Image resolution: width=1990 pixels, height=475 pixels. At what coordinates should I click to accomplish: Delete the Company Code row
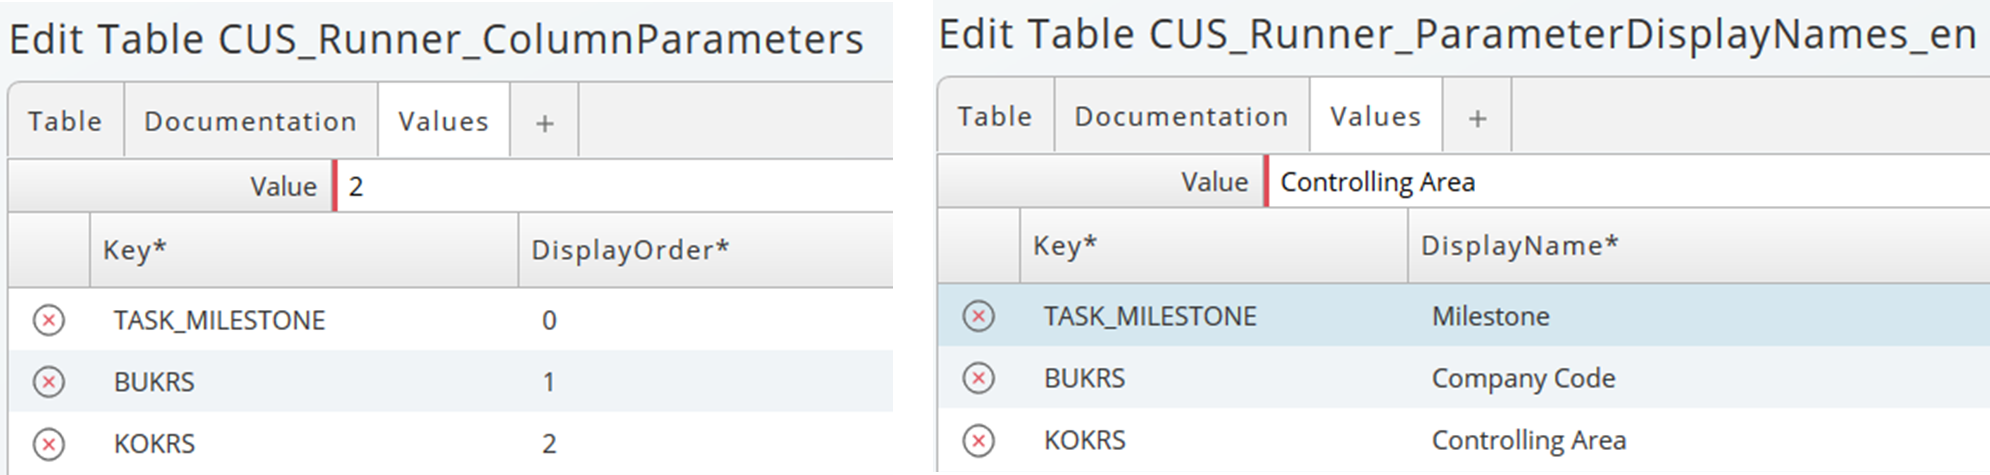[x=979, y=378]
